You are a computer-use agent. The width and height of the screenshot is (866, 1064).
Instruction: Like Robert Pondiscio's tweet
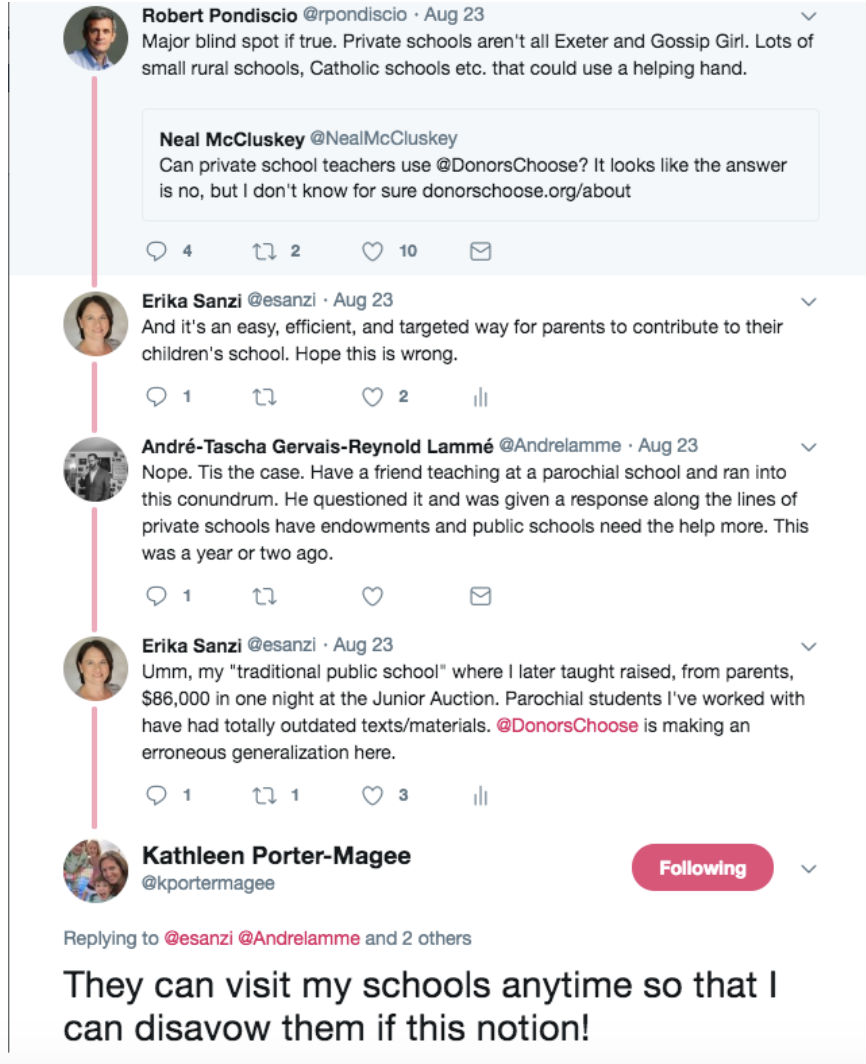pyautogui.click(x=373, y=252)
